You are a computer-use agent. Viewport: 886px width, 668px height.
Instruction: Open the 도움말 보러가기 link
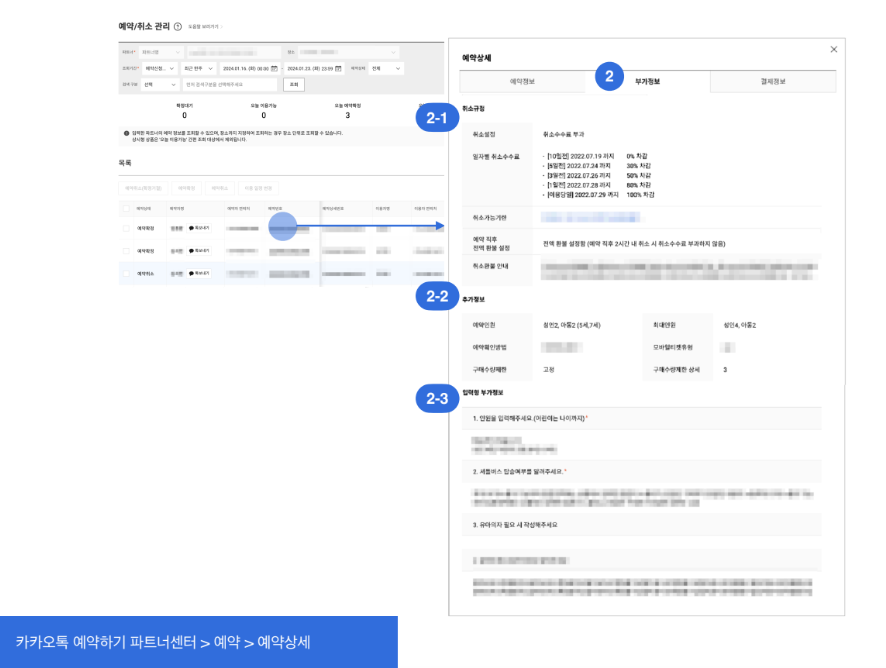tap(205, 27)
